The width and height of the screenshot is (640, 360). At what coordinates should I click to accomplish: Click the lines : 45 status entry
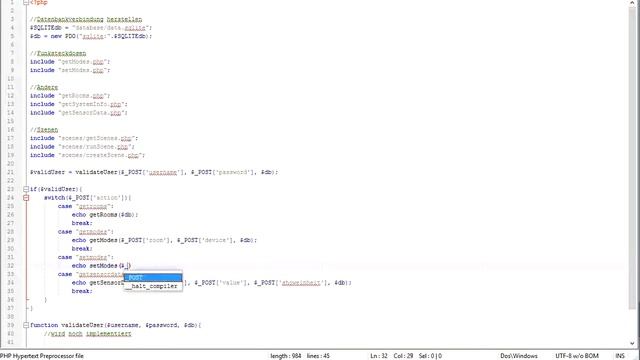pos(318,356)
